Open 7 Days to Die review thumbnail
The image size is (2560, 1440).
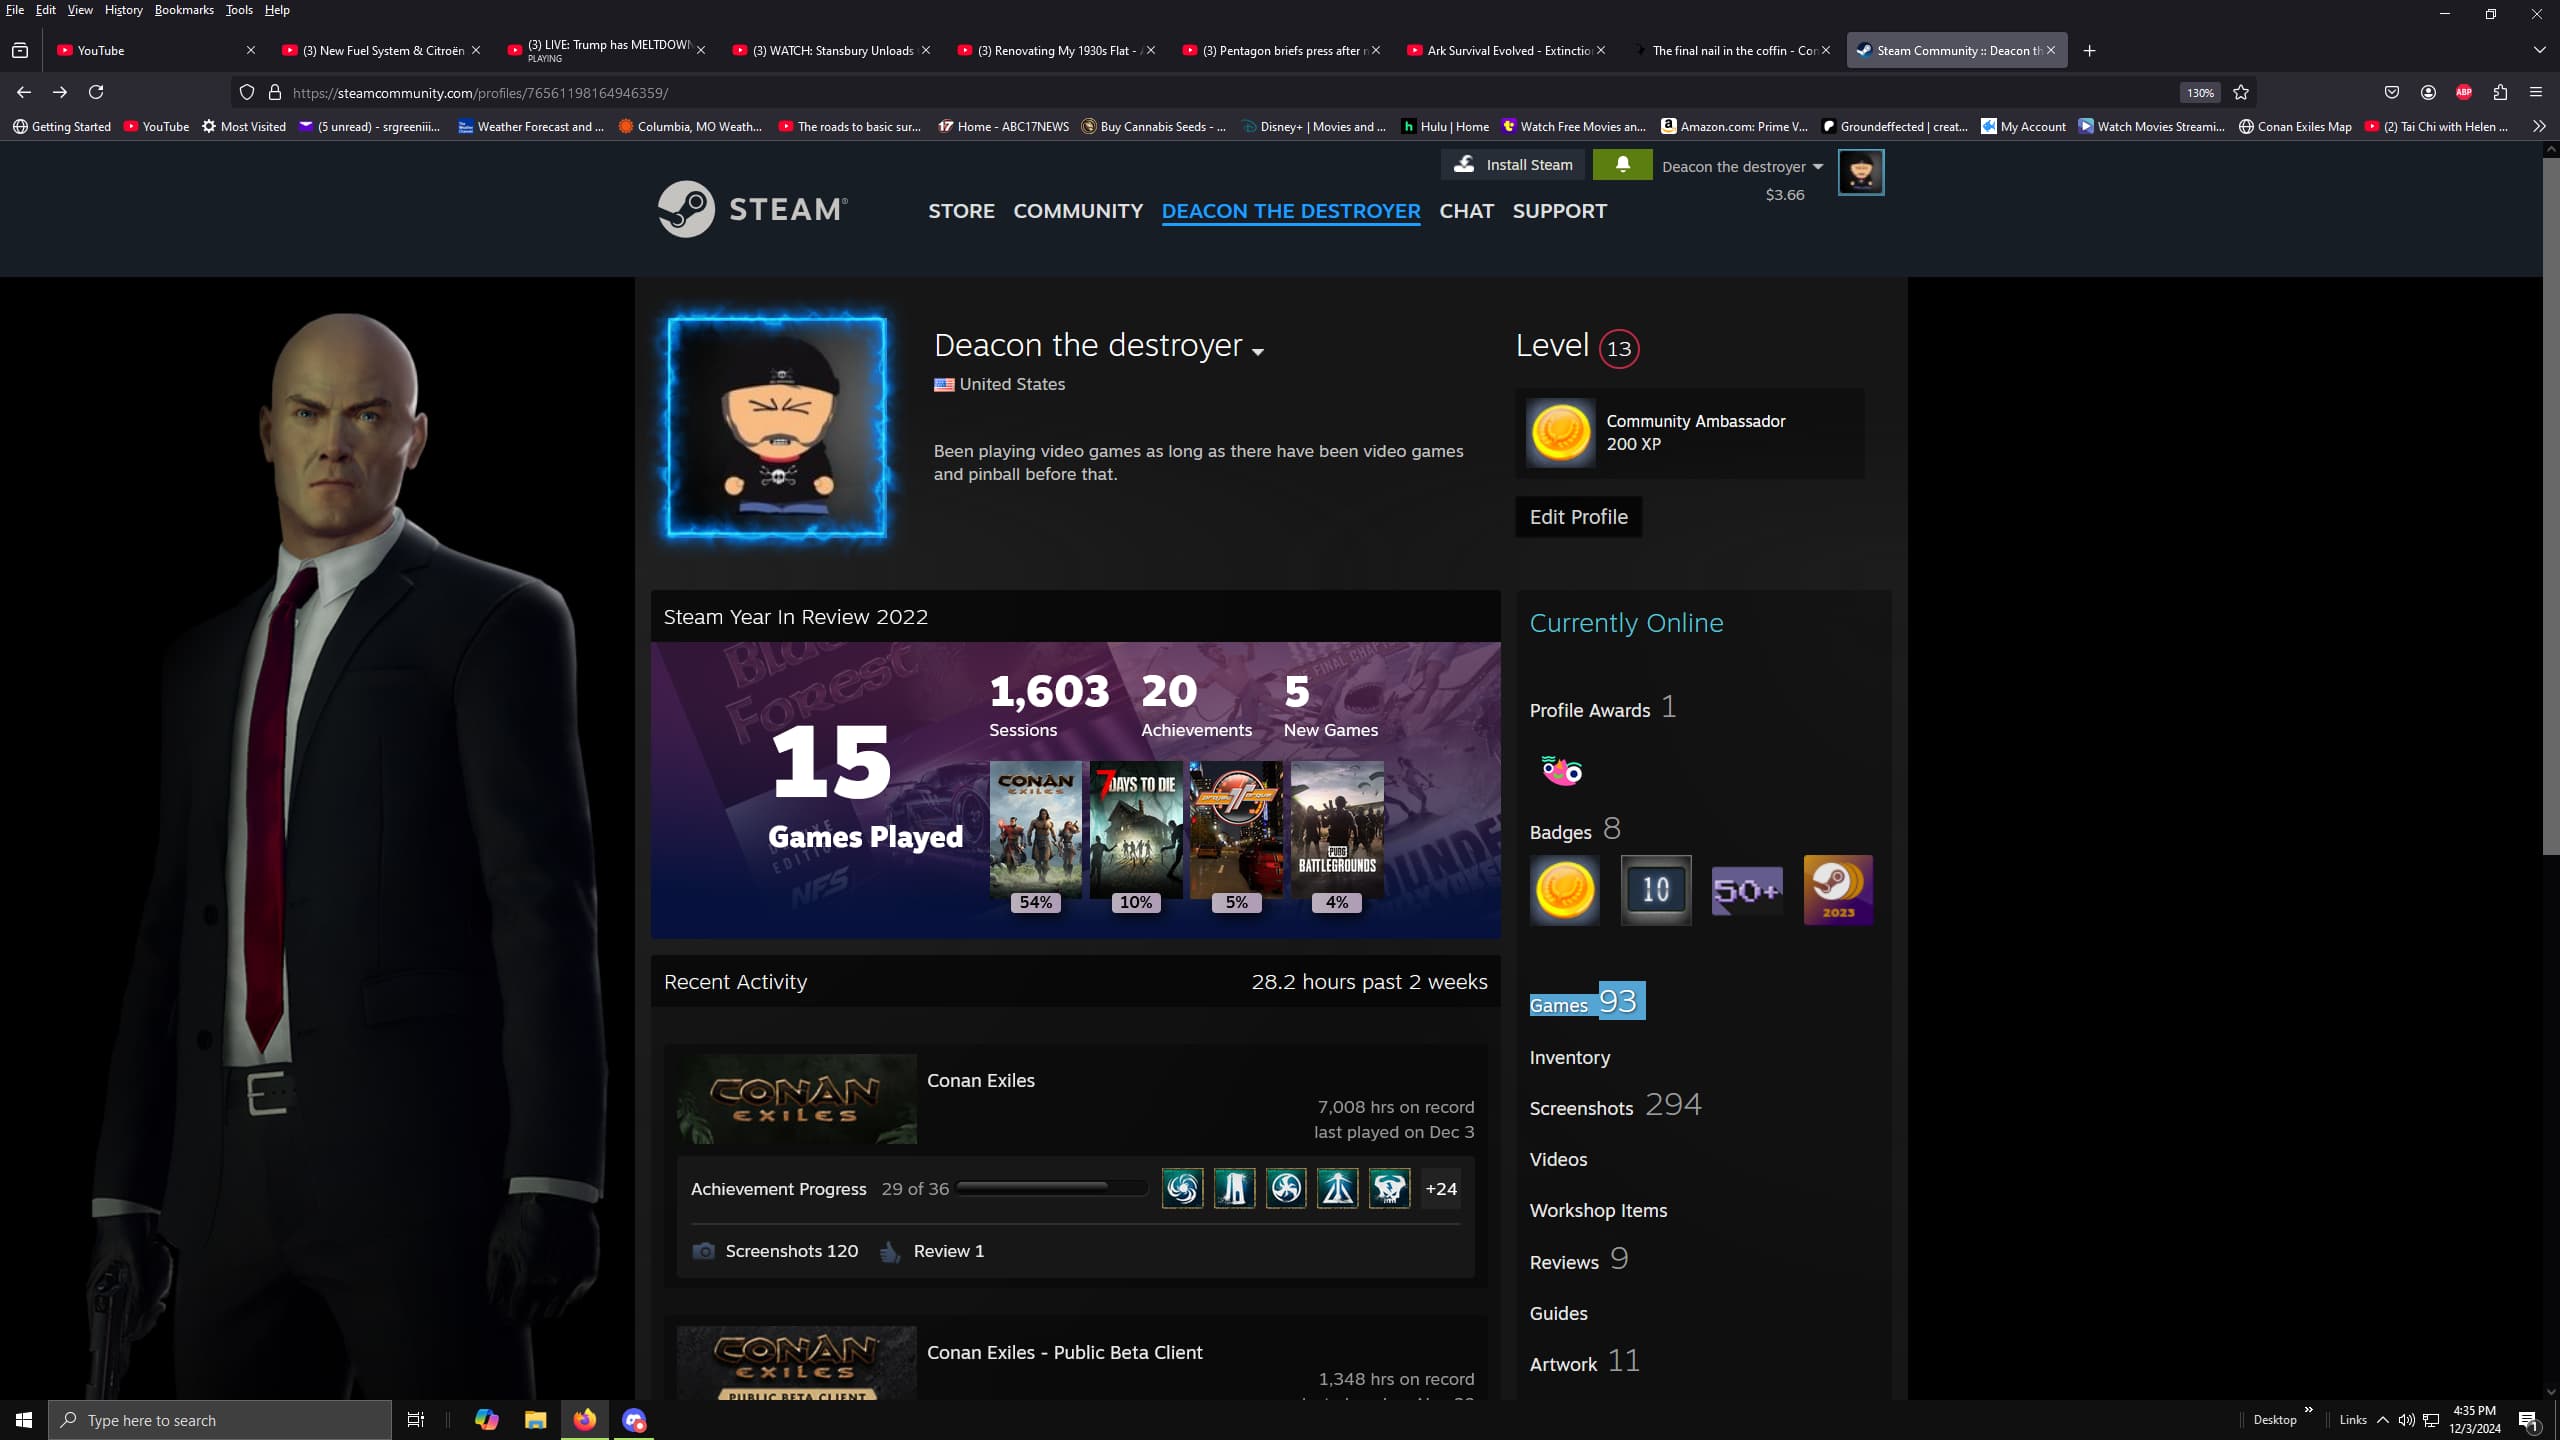(x=1136, y=830)
